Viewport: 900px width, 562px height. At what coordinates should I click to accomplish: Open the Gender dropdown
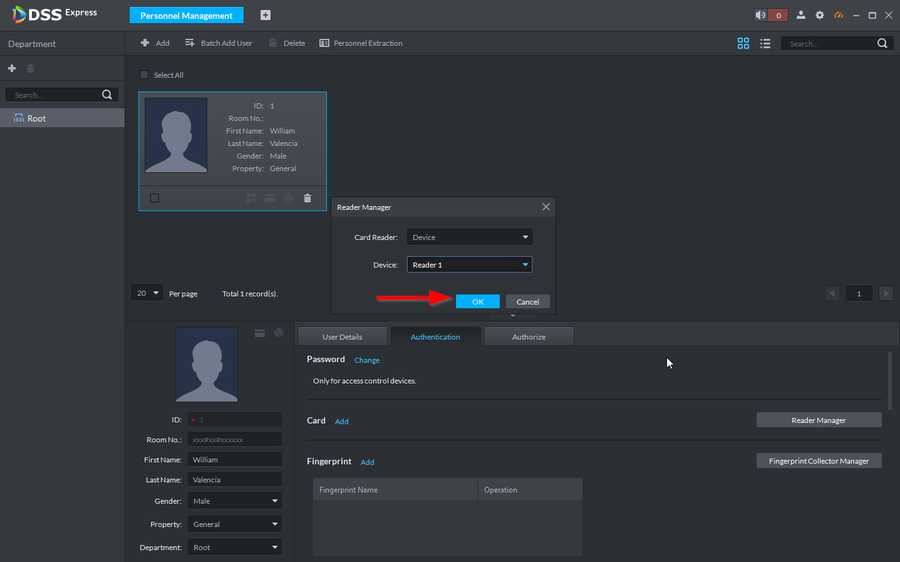[x=234, y=501]
